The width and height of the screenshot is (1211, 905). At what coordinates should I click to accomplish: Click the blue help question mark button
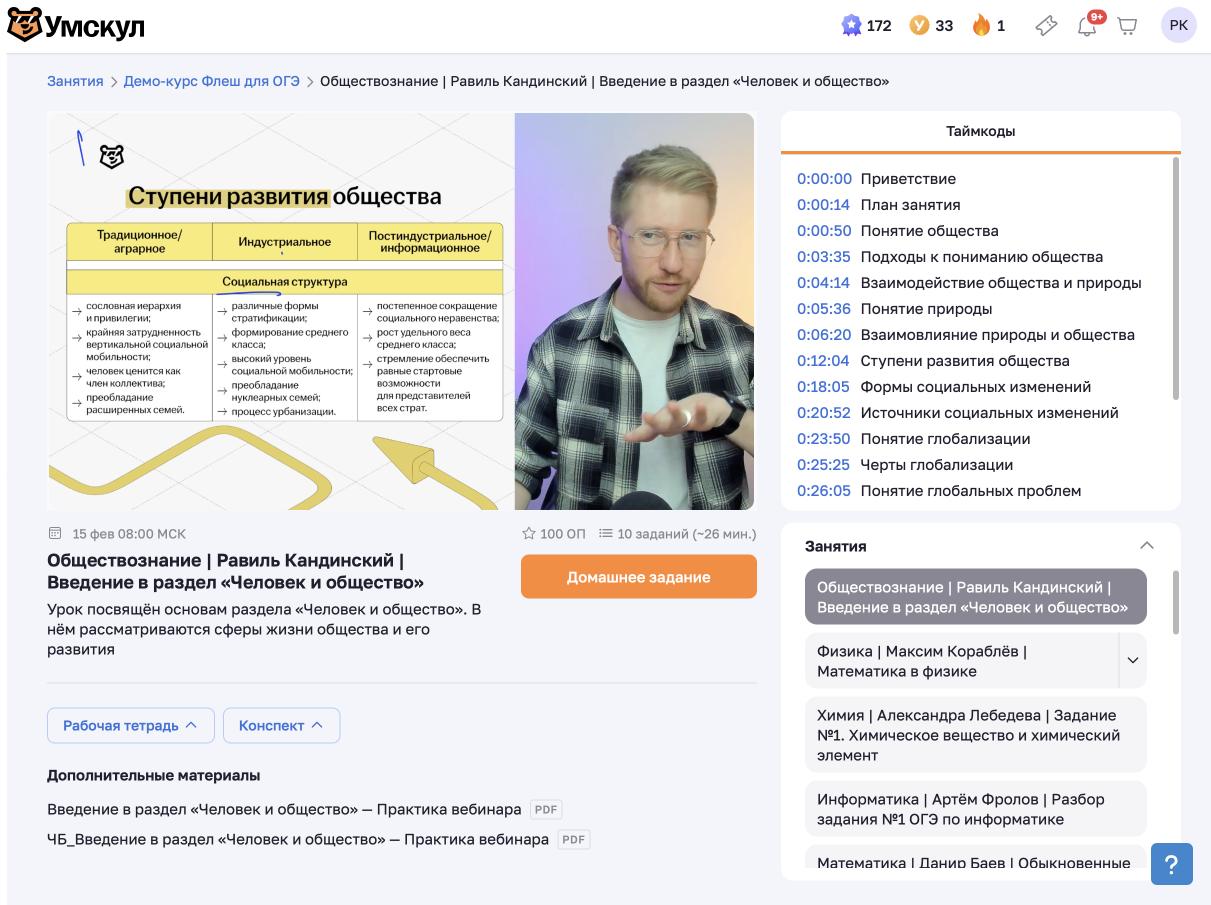coord(1172,864)
